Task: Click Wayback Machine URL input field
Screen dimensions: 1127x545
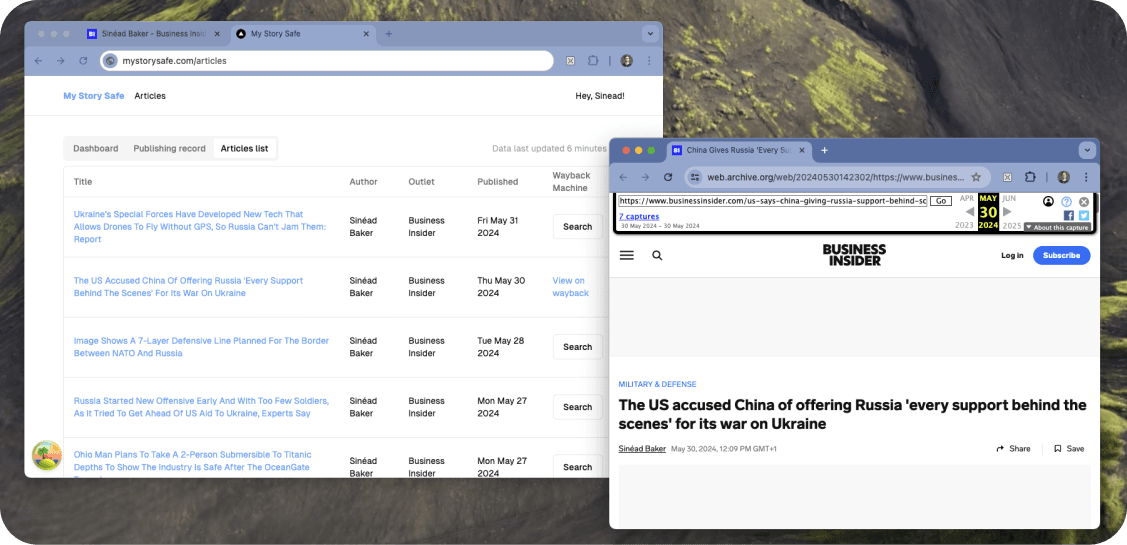Action: [773, 201]
